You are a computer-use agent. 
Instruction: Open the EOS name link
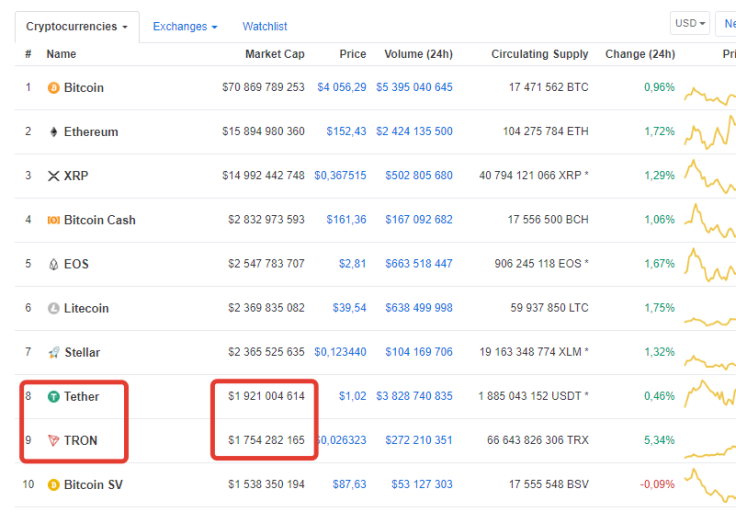click(77, 264)
